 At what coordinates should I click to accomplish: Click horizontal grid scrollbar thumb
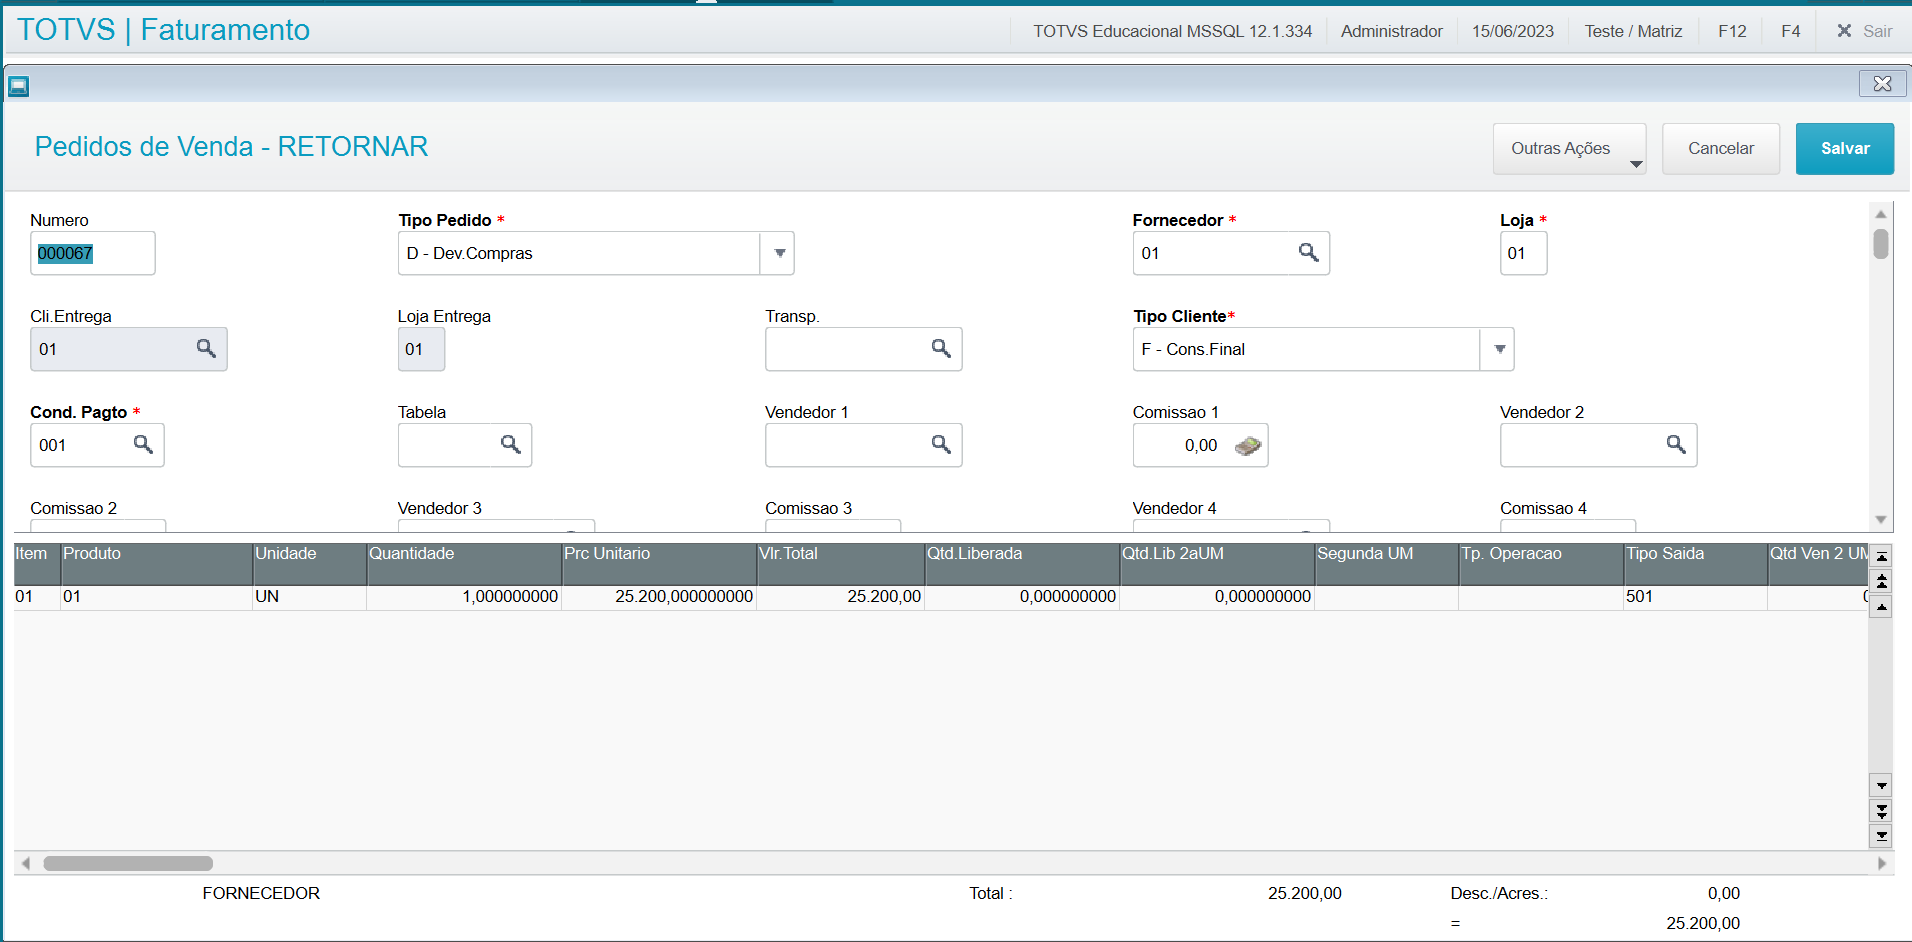pos(128,863)
